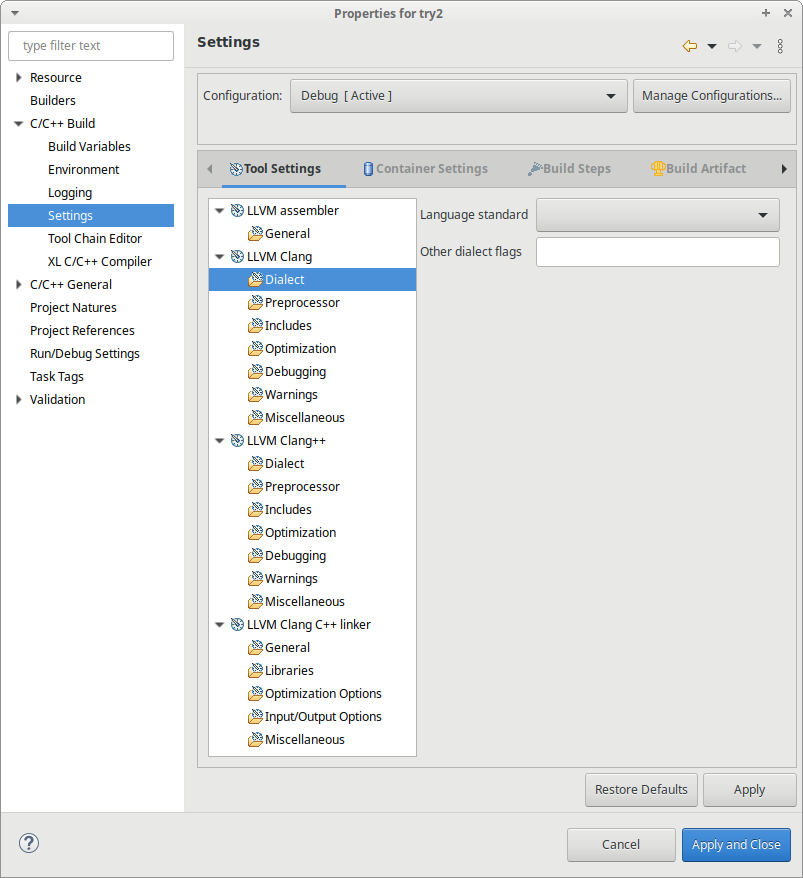Click the Apply button

(x=749, y=790)
